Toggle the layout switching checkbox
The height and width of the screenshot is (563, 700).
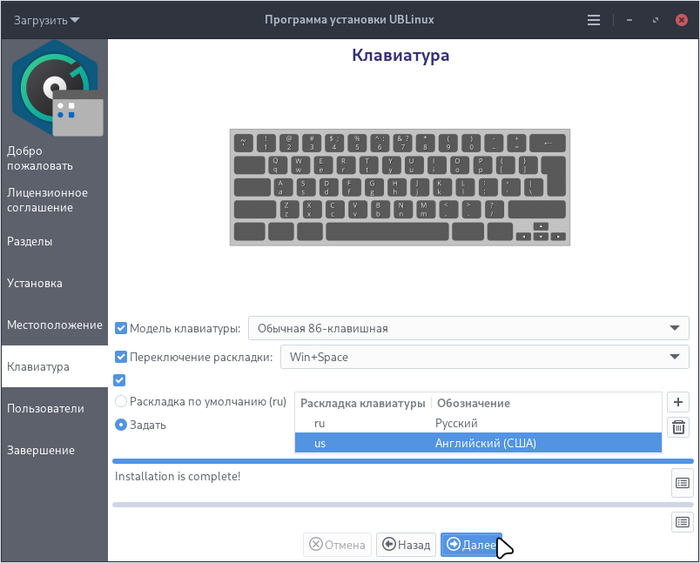tap(122, 357)
